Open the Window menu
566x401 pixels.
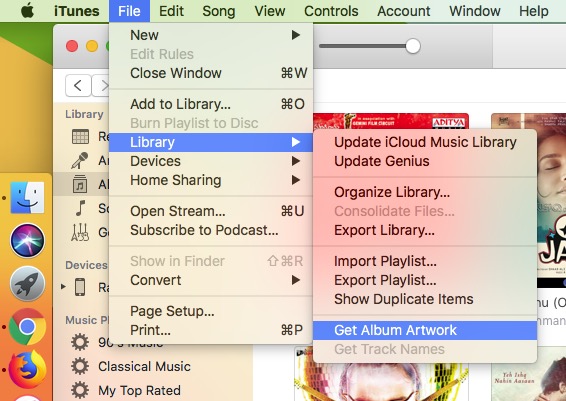click(475, 11)
